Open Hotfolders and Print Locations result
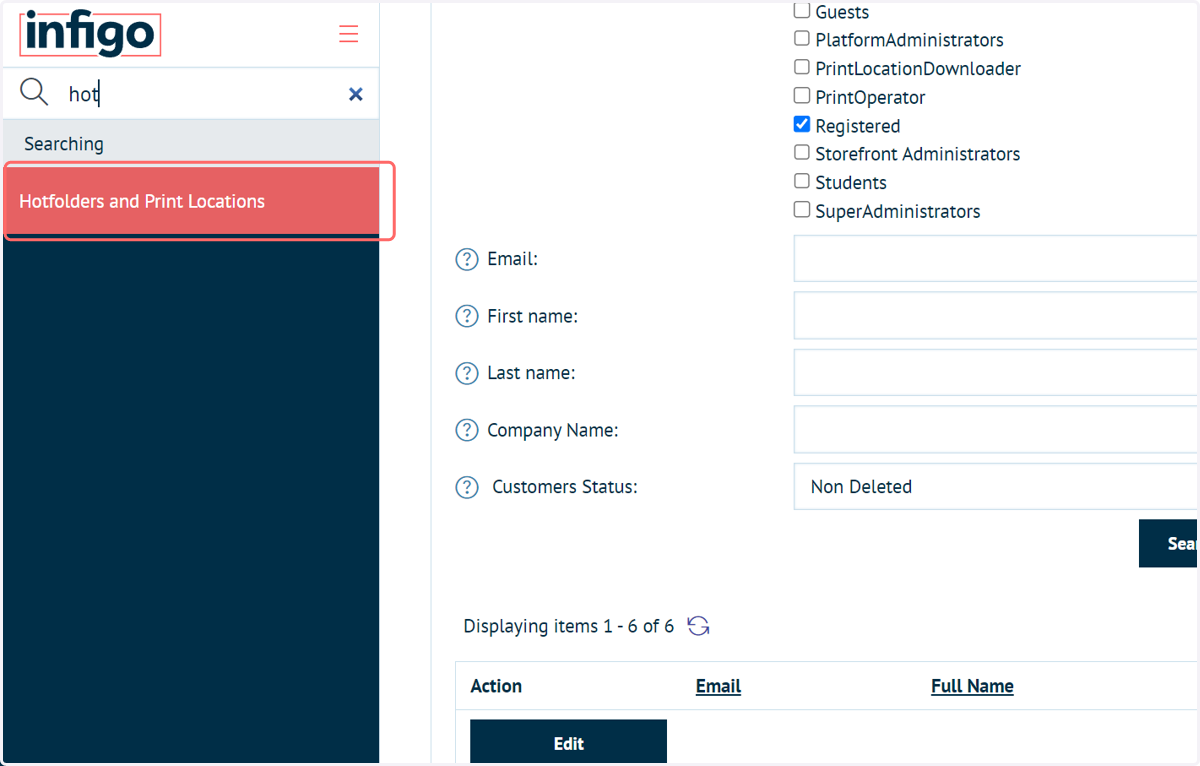 (x=190, y=202)
